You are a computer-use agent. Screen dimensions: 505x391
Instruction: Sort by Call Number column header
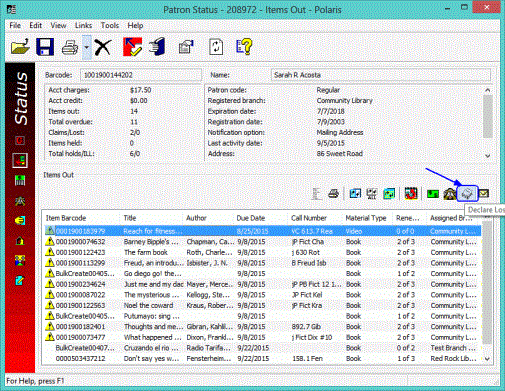point(315,218)
